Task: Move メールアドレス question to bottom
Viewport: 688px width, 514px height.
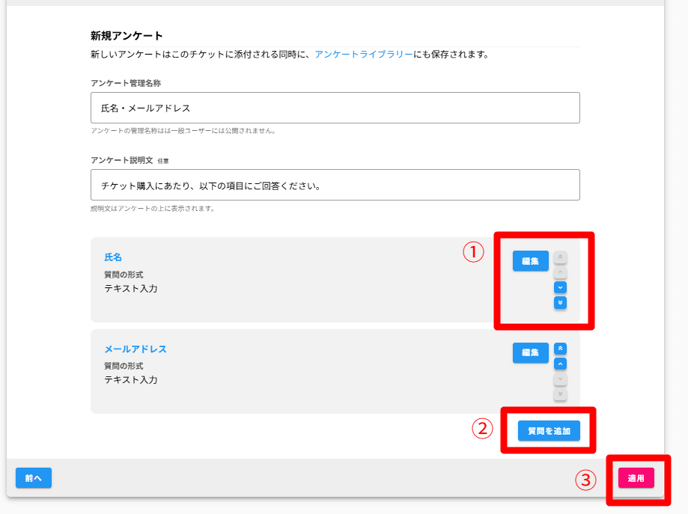Action: point(560,394)
